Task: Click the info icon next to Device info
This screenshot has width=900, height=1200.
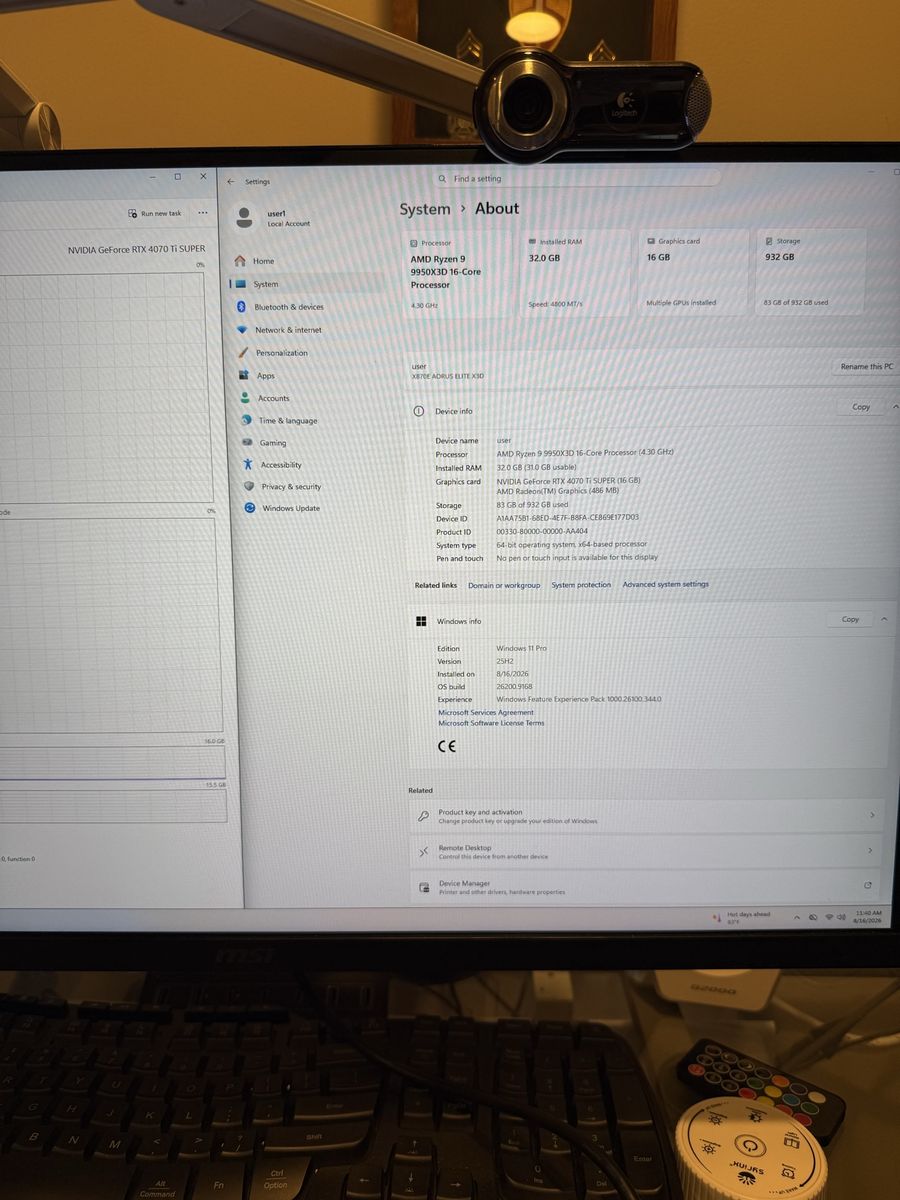Action: (x=419, y=411)
